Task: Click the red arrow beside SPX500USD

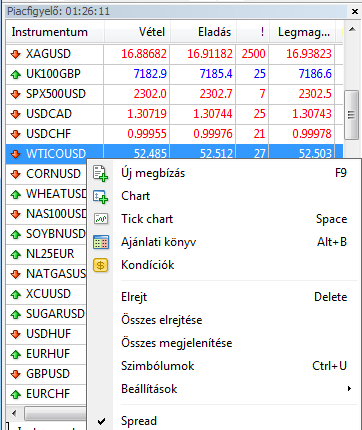Action: [16, 94]
